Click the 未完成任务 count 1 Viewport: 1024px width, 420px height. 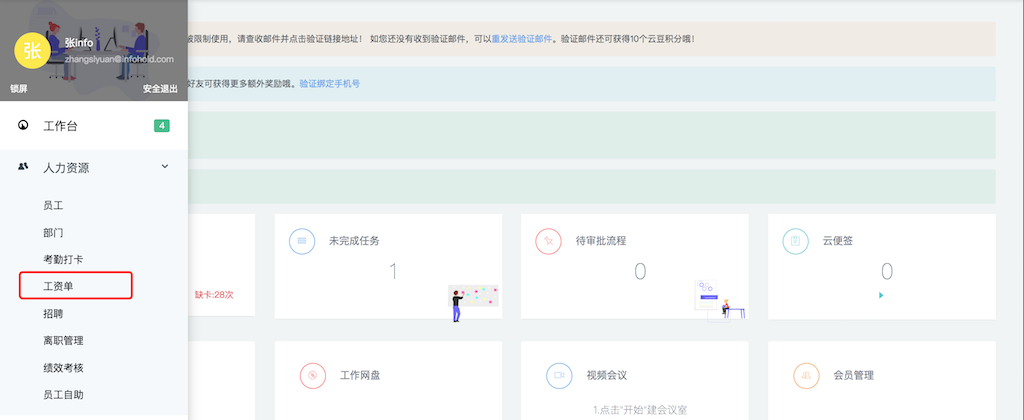(x=393, y=271)
